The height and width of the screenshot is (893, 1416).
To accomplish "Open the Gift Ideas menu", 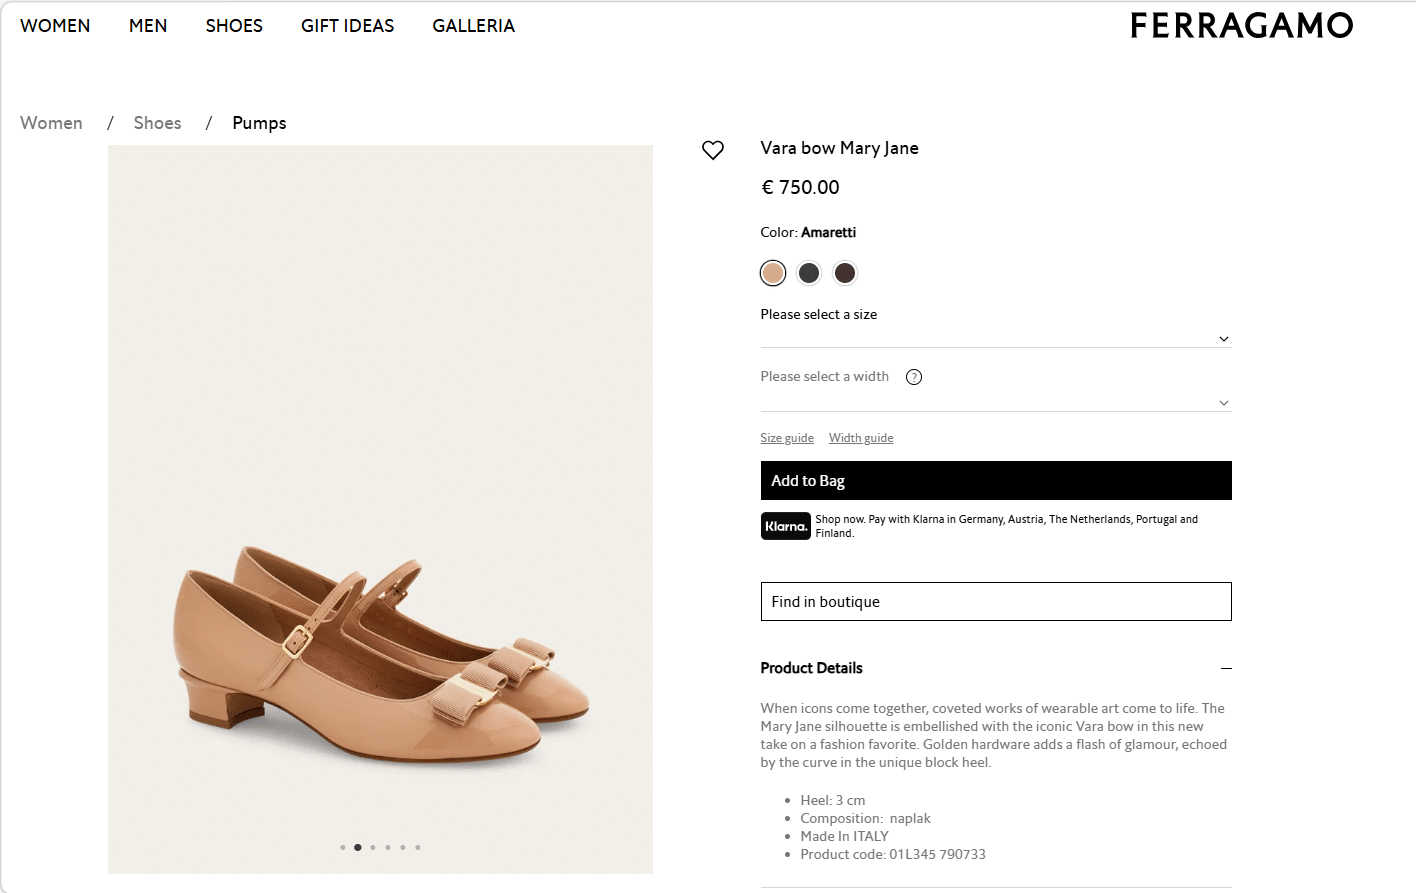I will 347,26.
